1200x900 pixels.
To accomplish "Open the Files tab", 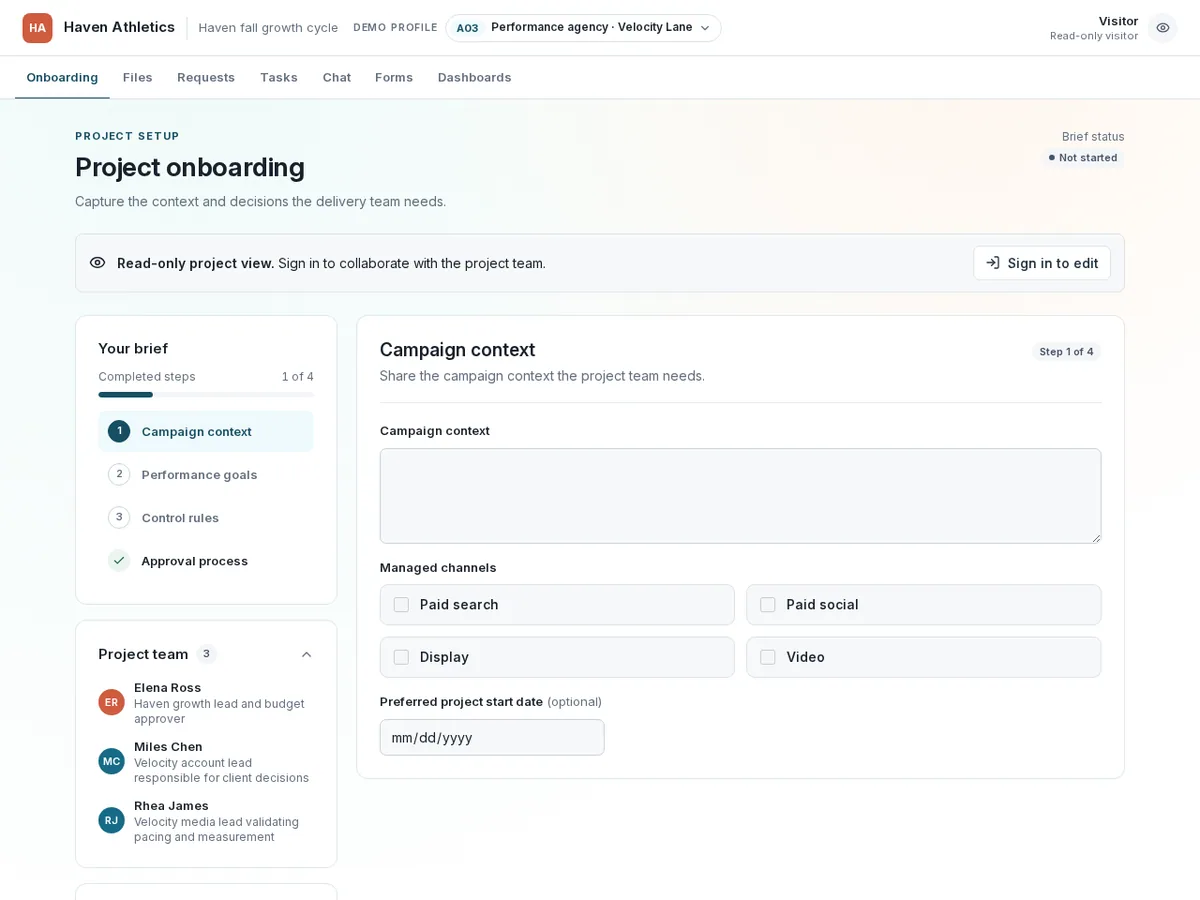I will (138, 77).
